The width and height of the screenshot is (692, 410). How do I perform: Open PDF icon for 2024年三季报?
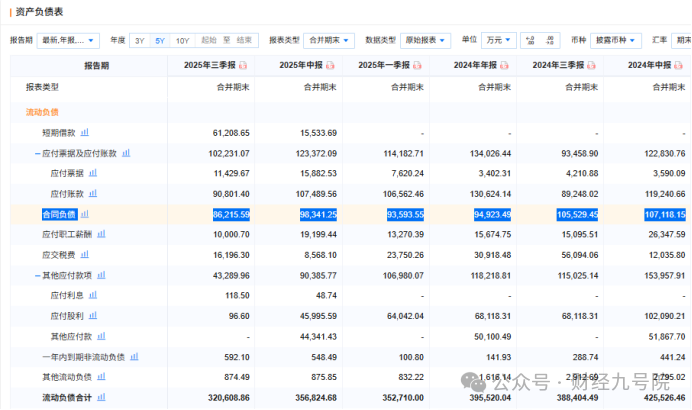click(591, 65)
